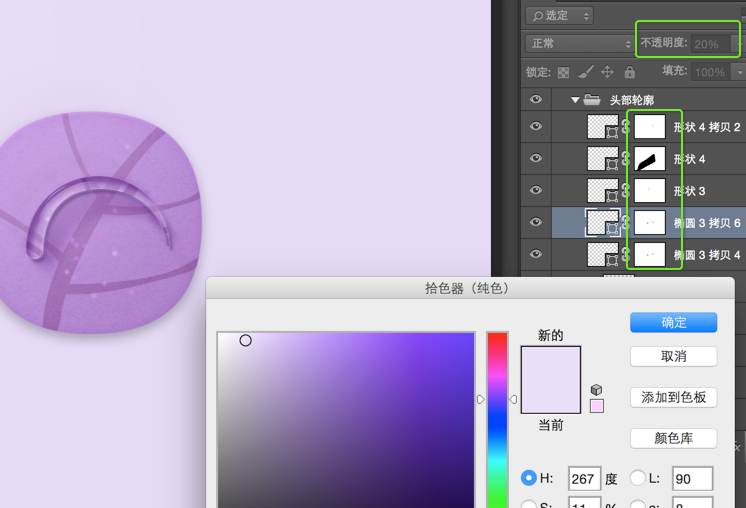This screenshot has height=508, width=746.
Task: Click the 头部轮廓 group name
Action: [632, 100]
